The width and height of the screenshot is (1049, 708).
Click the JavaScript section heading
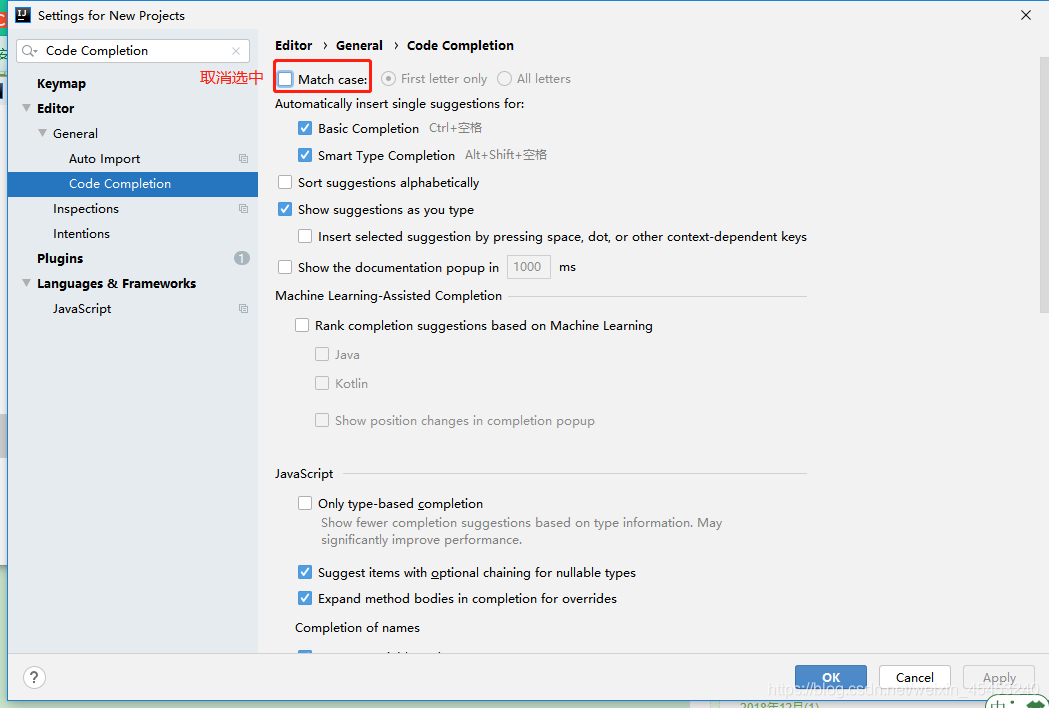304,474
